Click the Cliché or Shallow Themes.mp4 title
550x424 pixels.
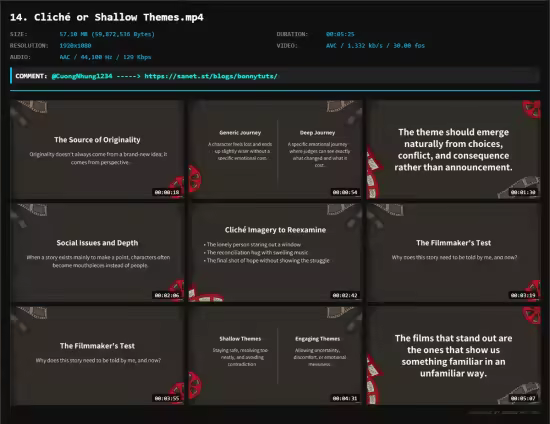[x=107, y=17]
